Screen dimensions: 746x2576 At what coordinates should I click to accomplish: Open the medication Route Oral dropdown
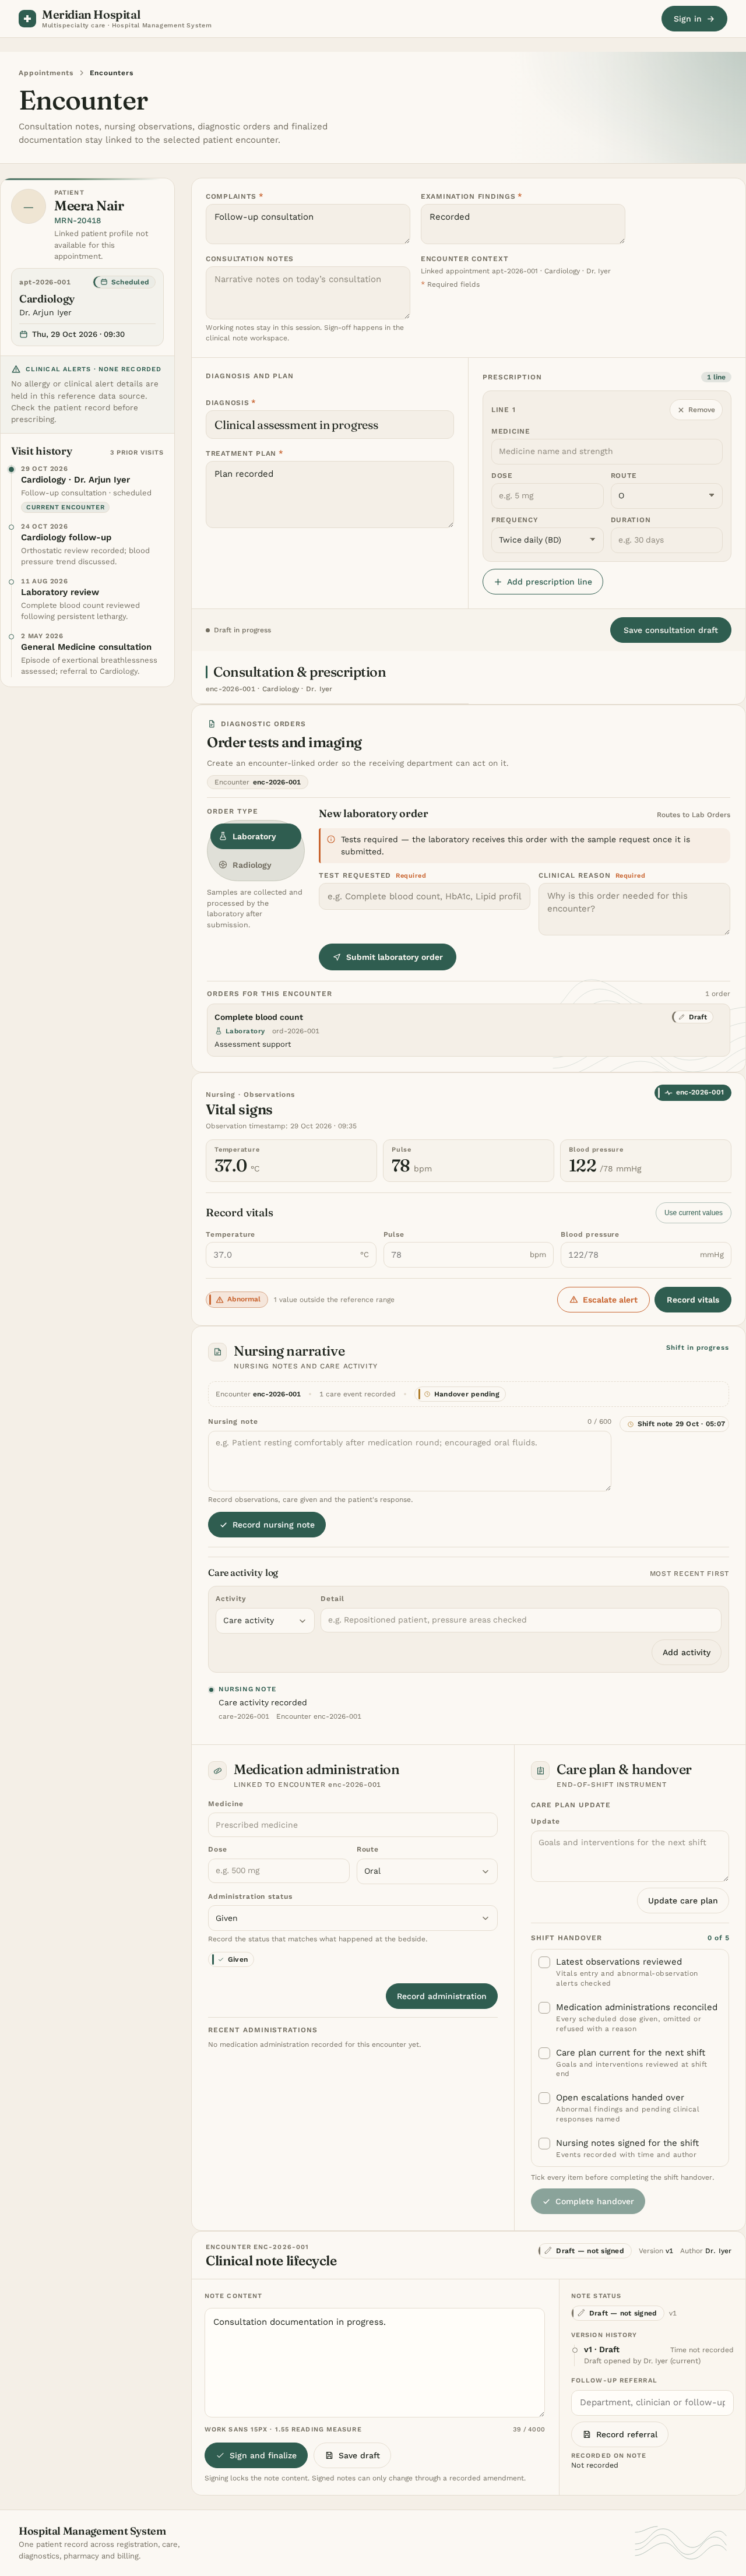[427, 1871]
